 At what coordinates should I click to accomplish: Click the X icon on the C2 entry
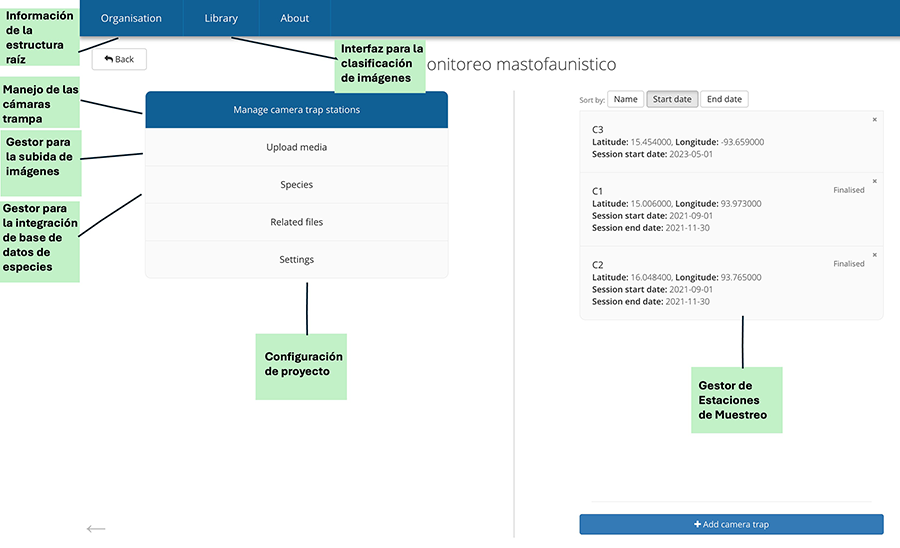click(874, 255)
